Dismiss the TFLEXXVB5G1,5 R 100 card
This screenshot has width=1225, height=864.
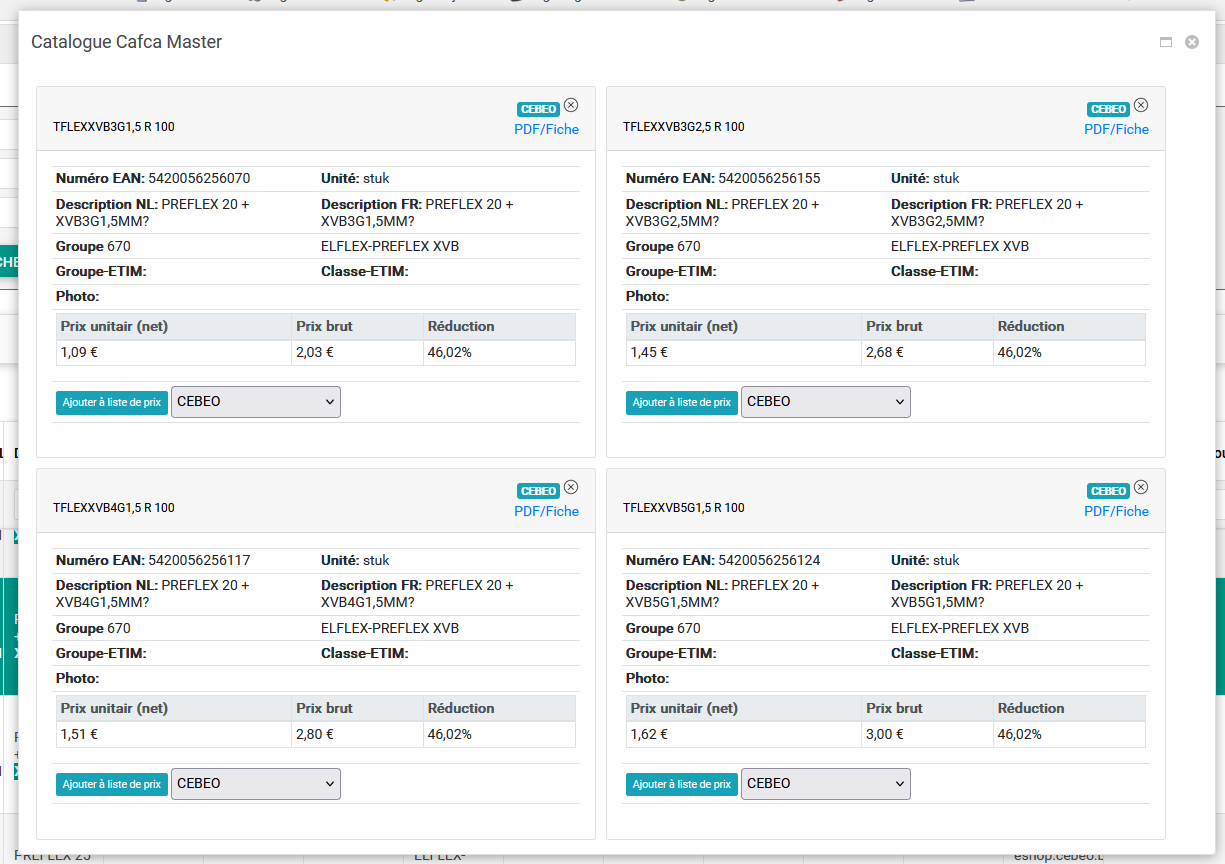1141,487
